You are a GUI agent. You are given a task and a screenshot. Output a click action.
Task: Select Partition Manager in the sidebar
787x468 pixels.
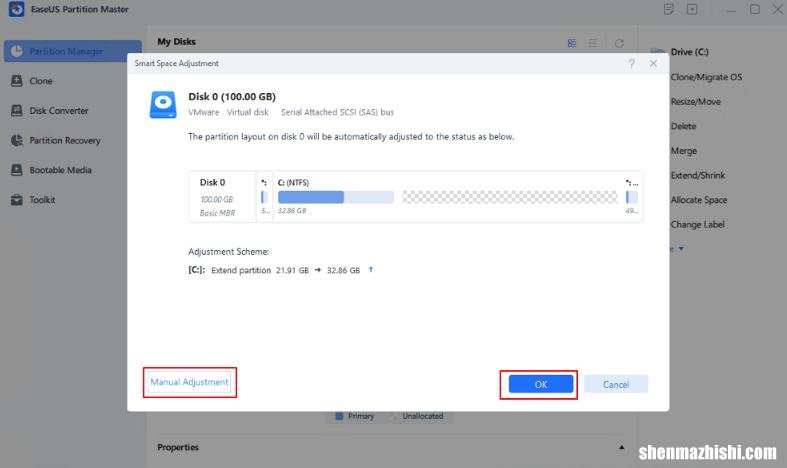click(x=73, y=51)
